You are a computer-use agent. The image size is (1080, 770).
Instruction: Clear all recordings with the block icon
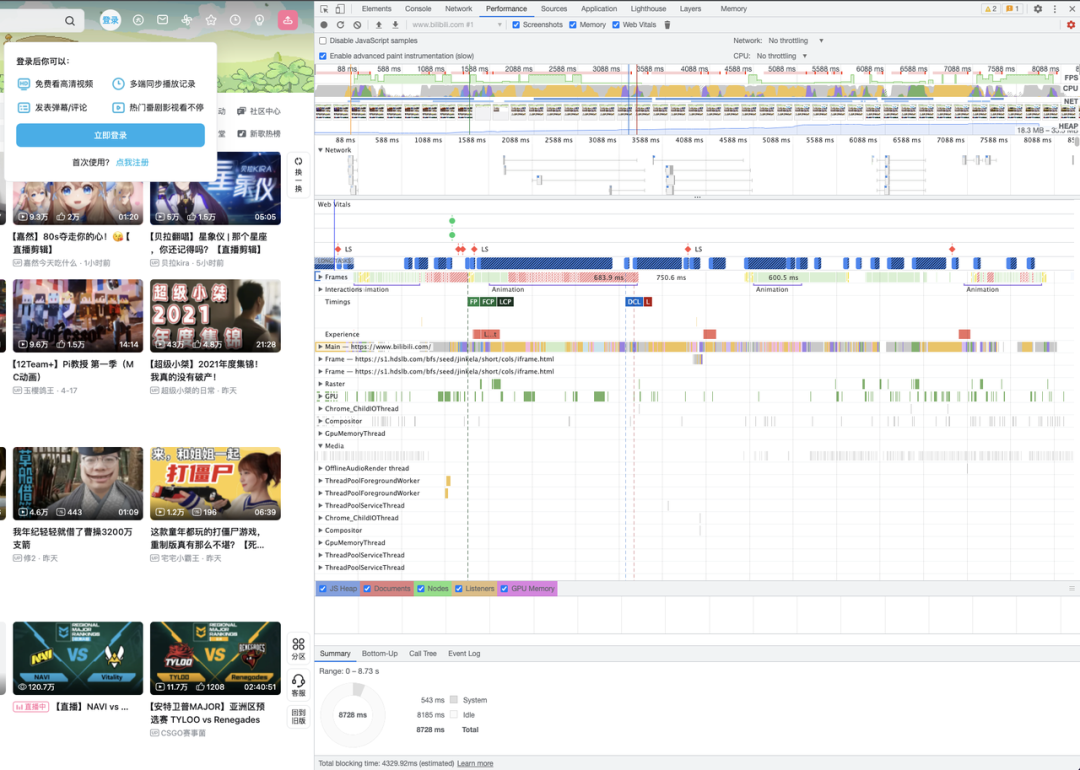coord(357,24)
